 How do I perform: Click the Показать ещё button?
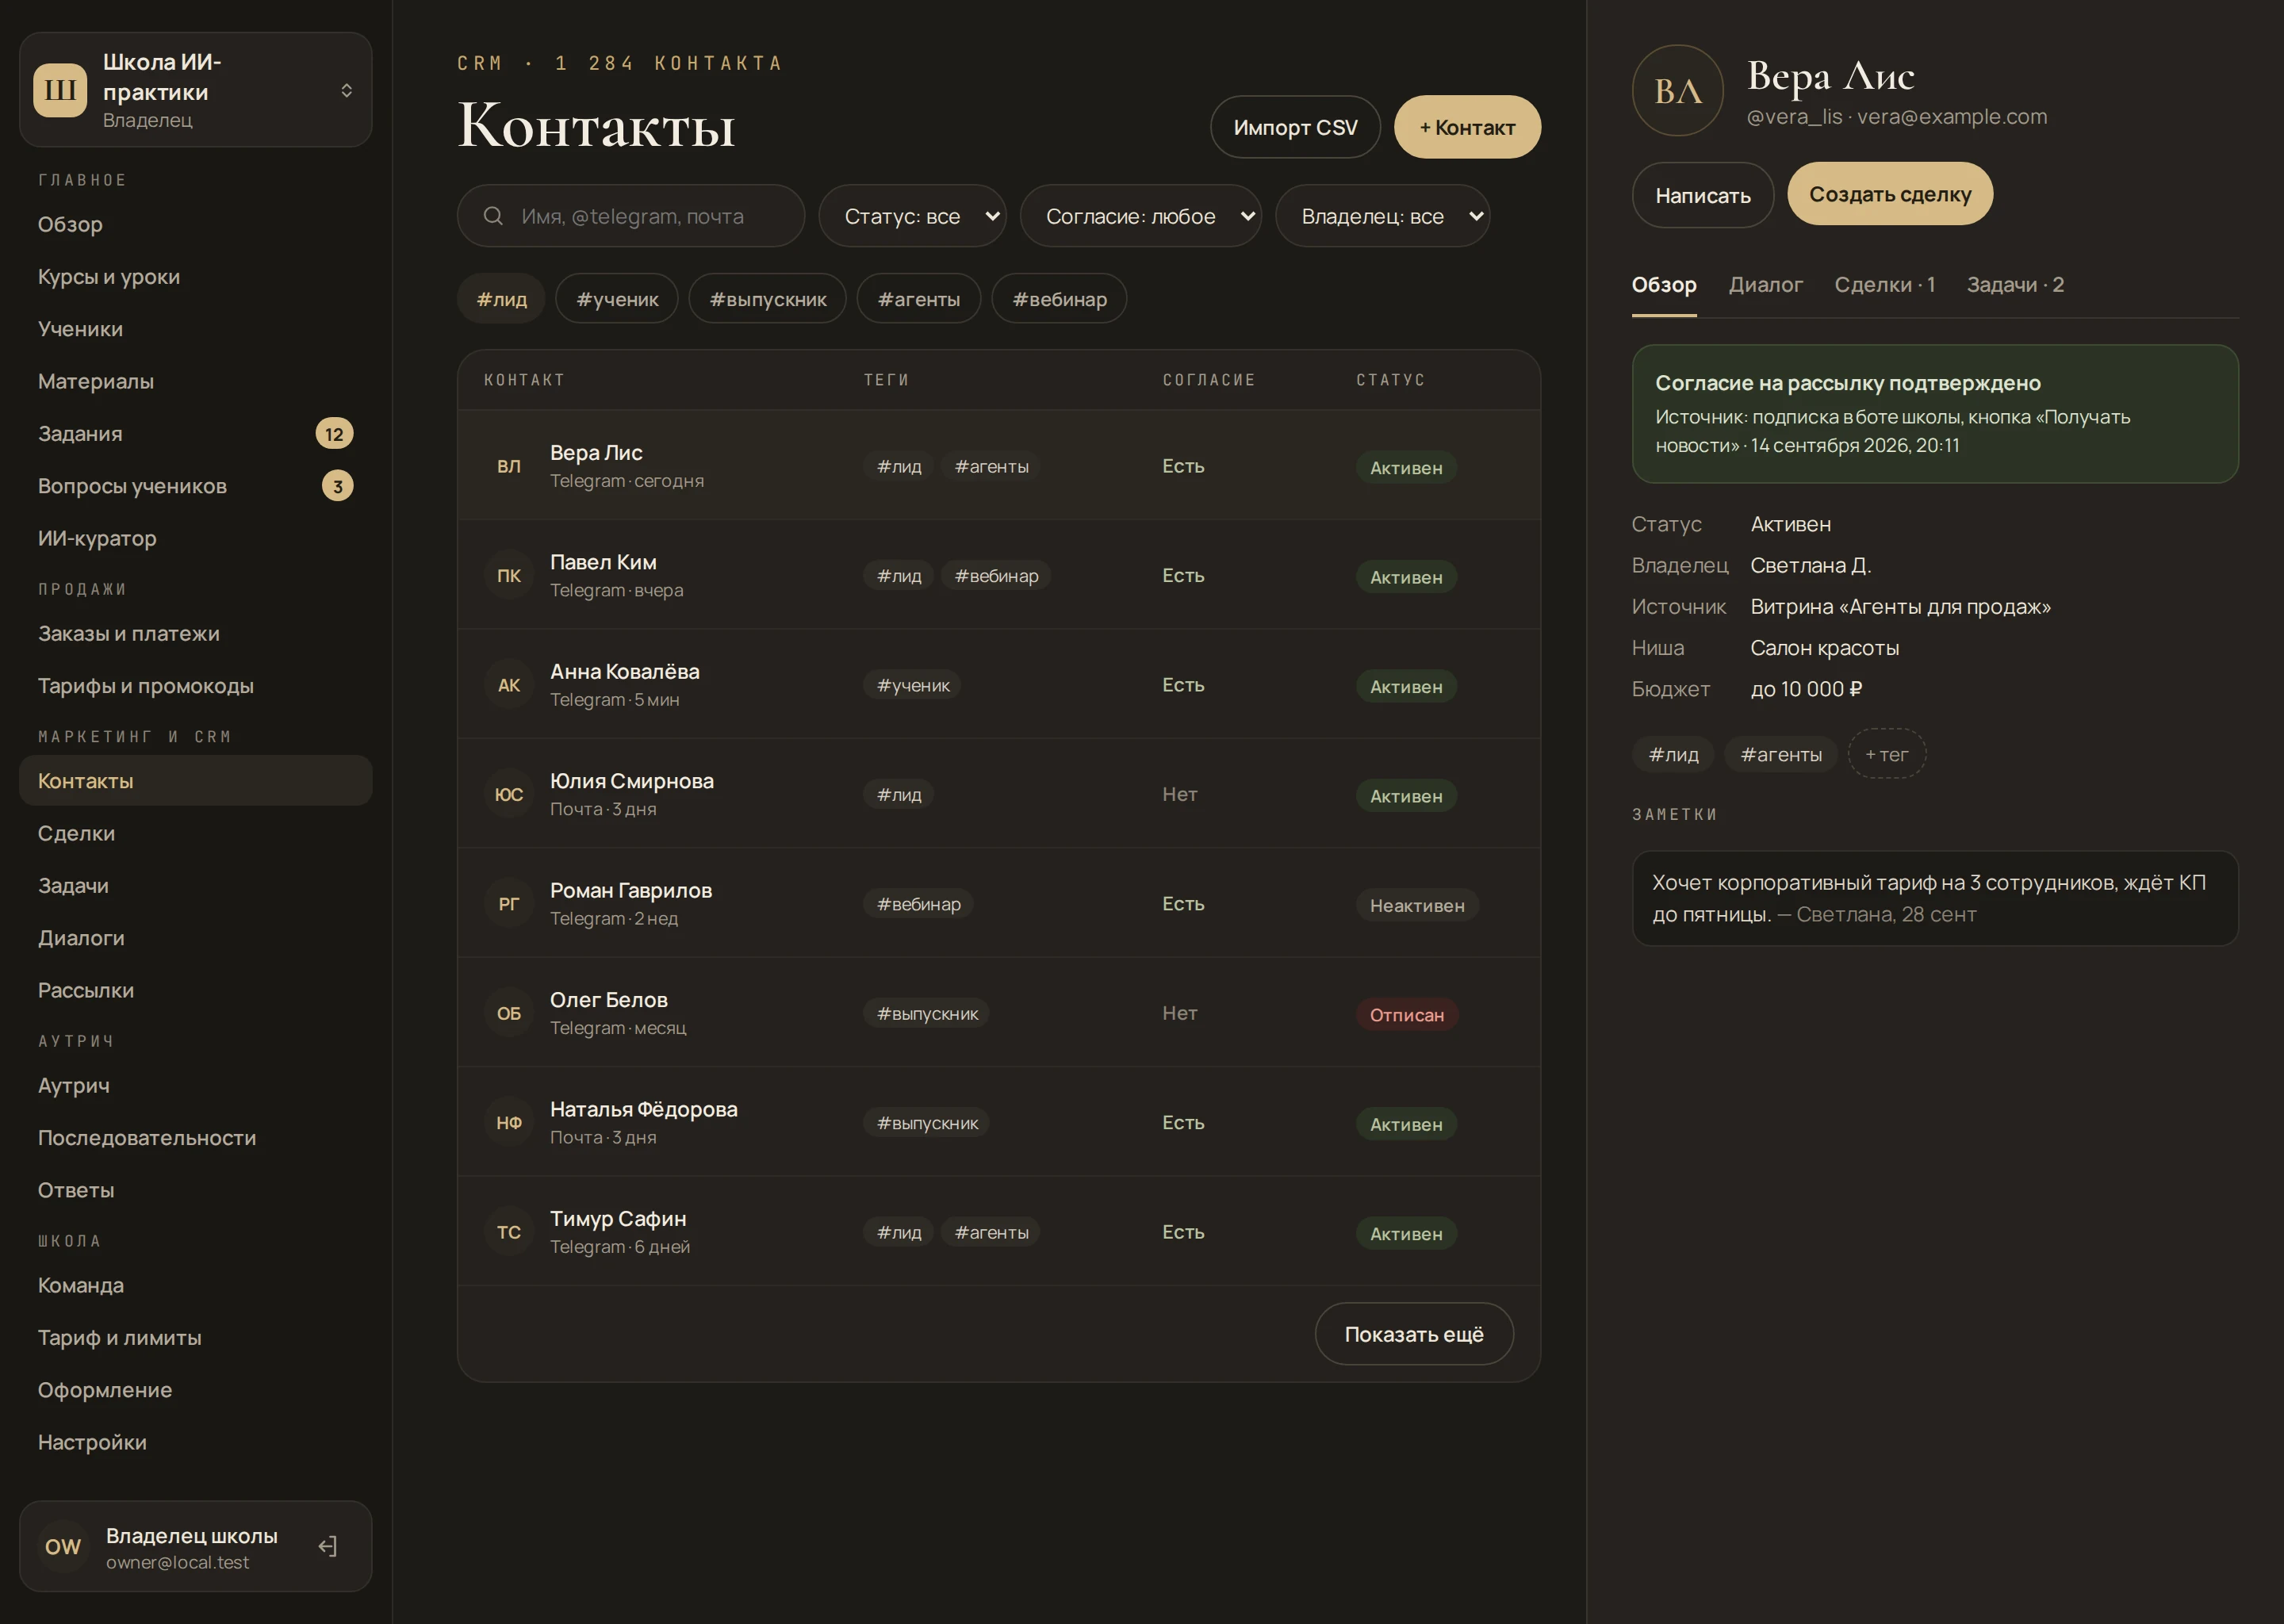[1414, 1334]
